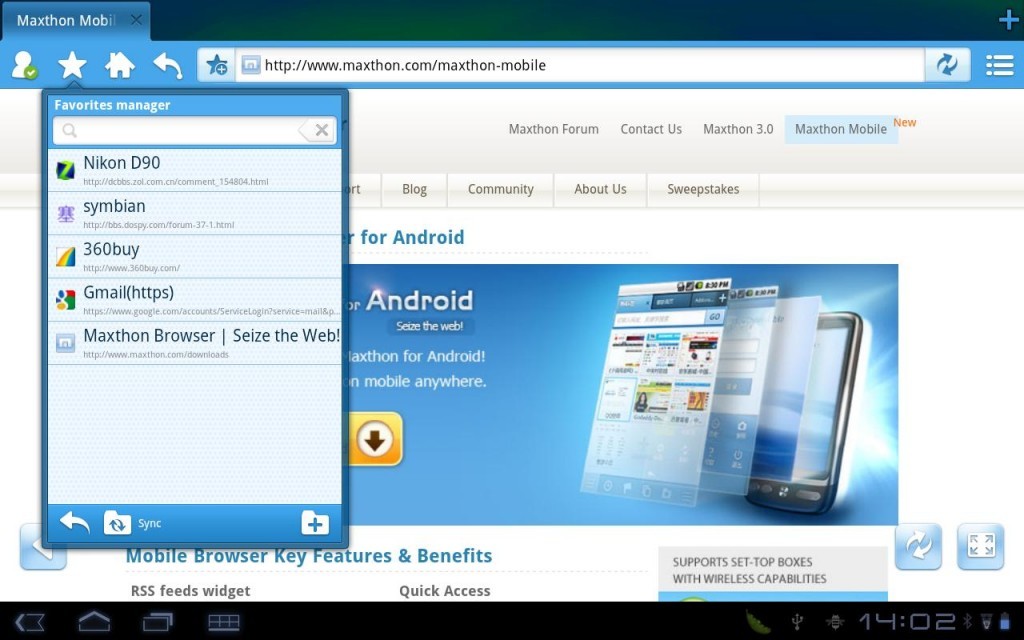Image resolution: width=1024 pixels, height=640 pixels.
Task: Click the back arrow in toolbar
Action: [168, 65]
